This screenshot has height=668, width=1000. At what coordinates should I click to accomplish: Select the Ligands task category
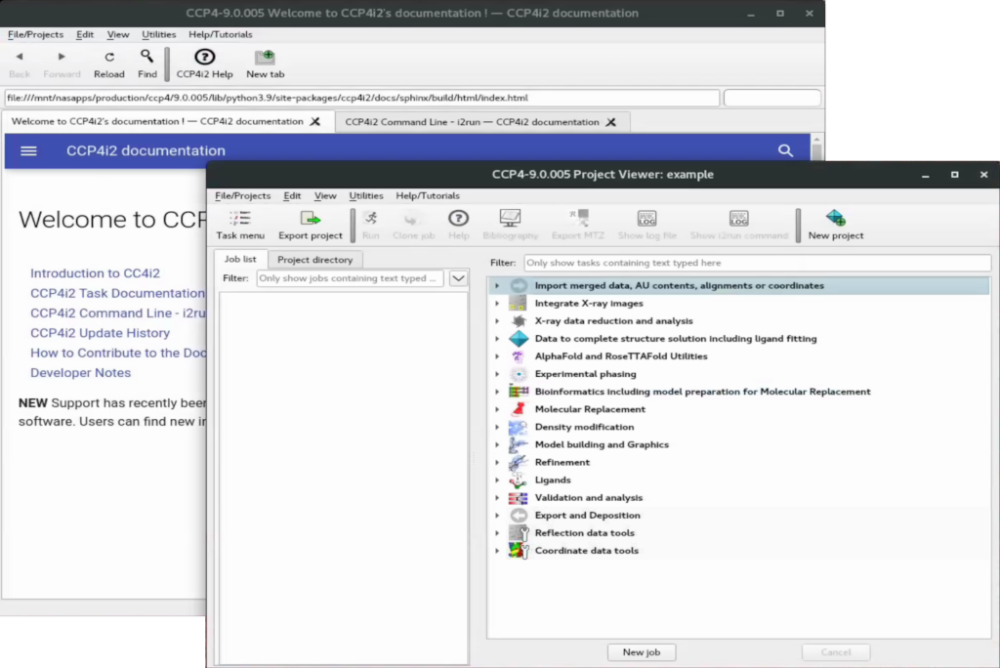552,480
